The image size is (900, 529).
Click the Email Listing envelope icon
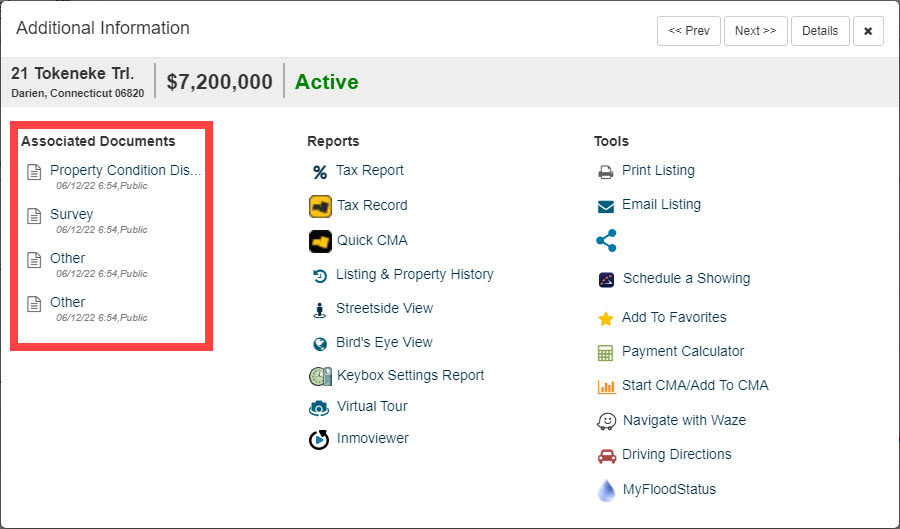606,207
